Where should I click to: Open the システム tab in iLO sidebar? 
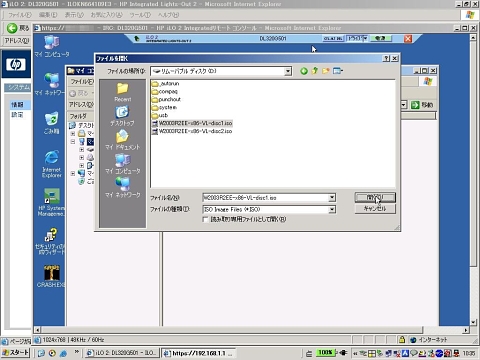click(18, 87)
